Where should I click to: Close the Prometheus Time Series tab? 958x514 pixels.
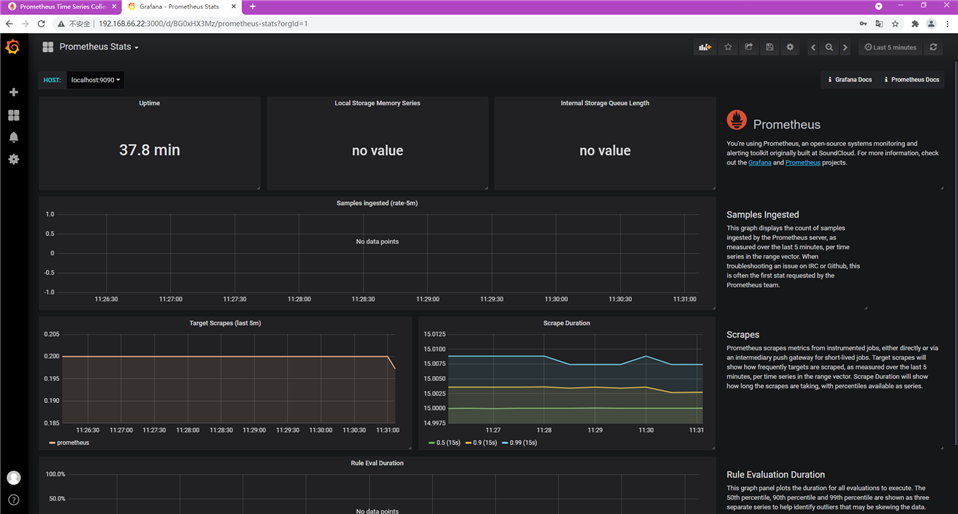click(114, 7)
